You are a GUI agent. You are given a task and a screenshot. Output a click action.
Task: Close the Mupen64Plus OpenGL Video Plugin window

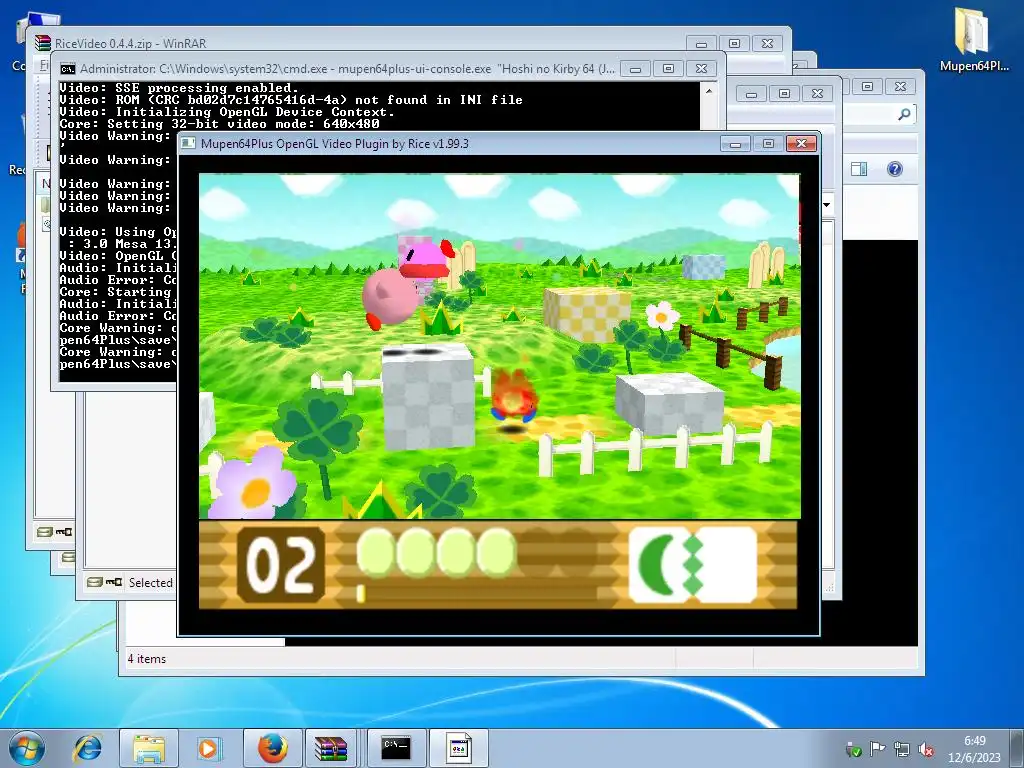pos(801,144)
